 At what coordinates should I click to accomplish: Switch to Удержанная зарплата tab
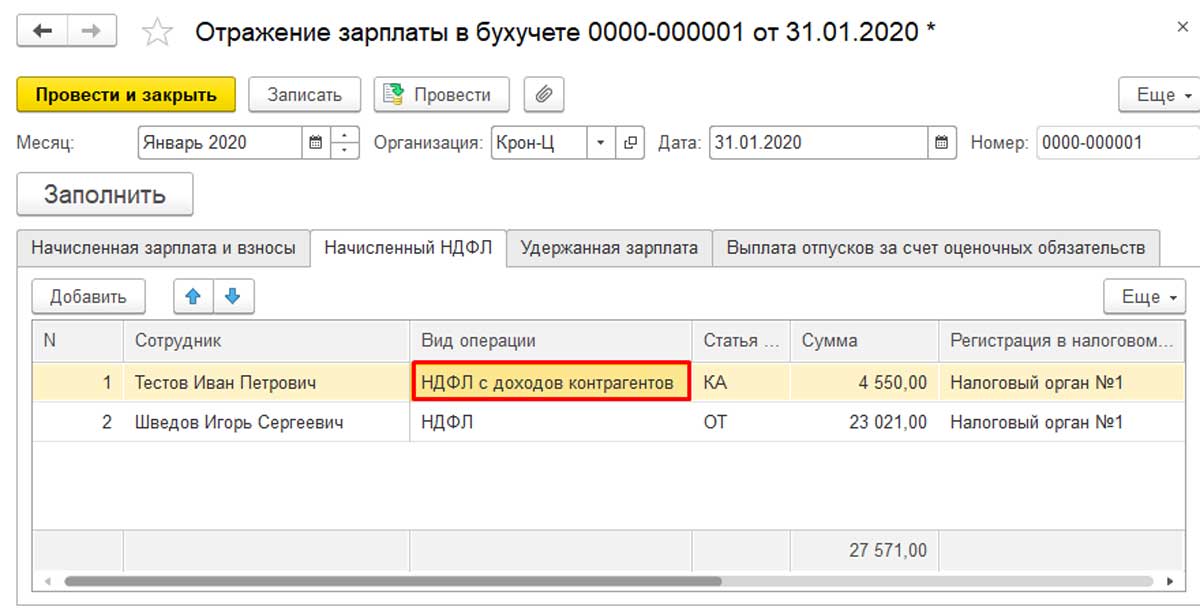point(609,248)
